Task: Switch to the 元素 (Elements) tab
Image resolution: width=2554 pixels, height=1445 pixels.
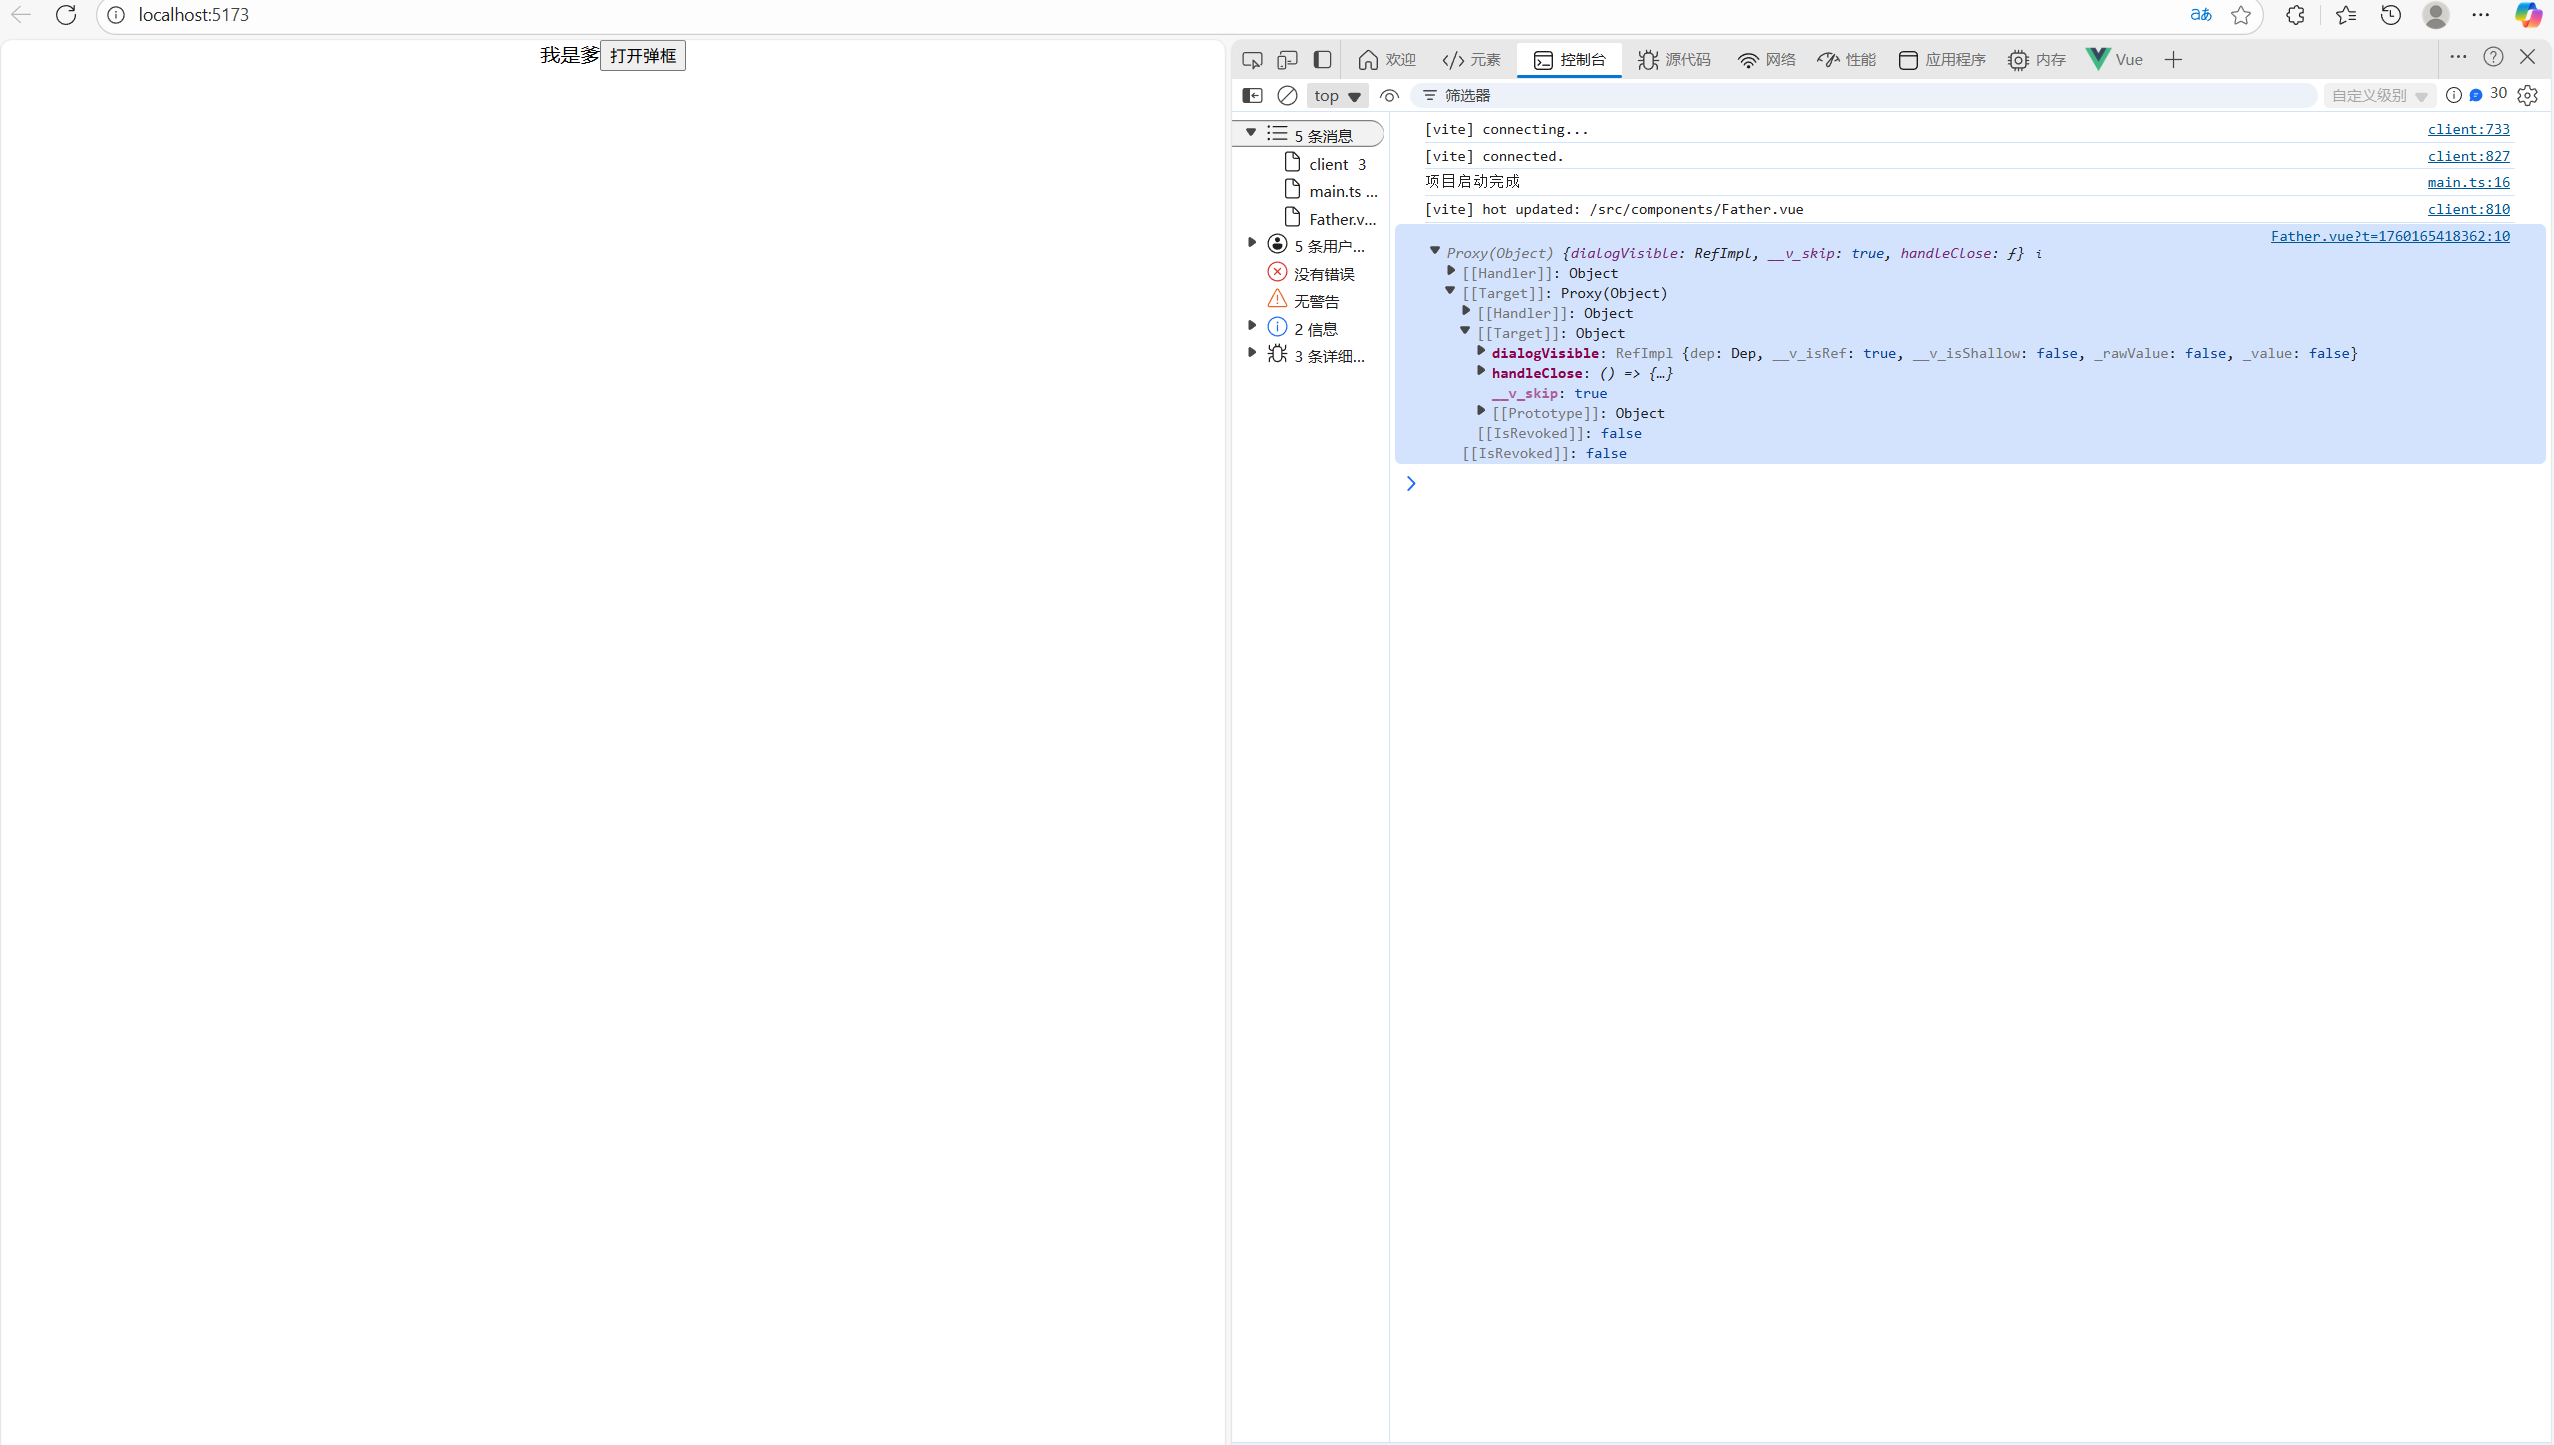Action: click(1471, 60)
